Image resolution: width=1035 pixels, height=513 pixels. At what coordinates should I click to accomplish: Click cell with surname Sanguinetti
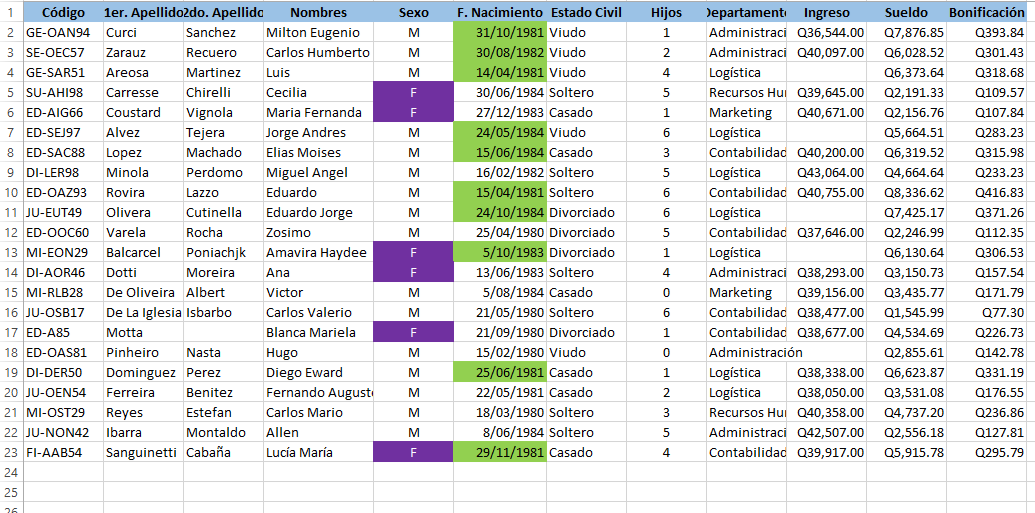[143, 453]
